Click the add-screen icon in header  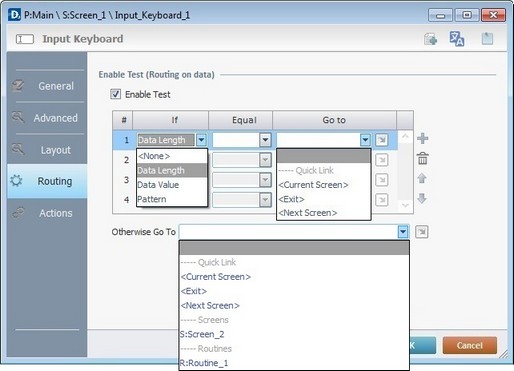point(430,39)
